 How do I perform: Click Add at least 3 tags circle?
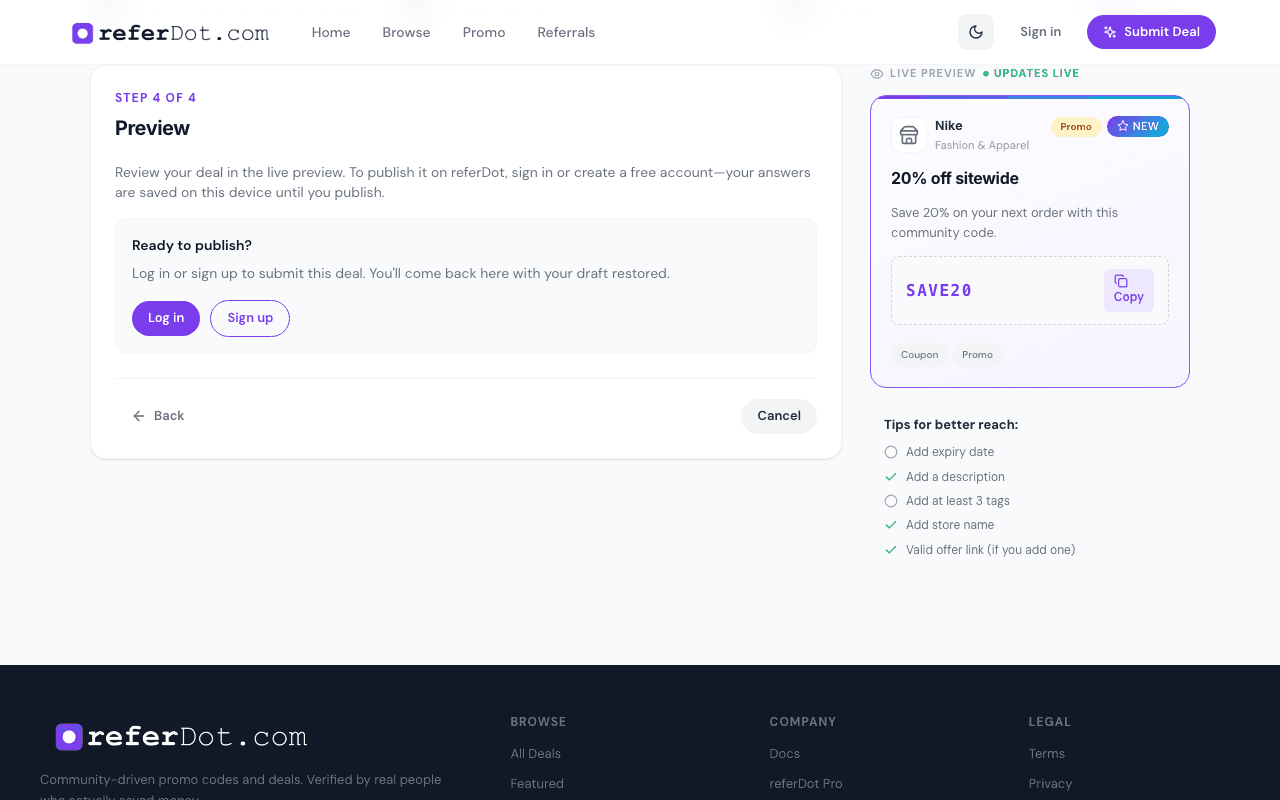(x=891, y=501)
